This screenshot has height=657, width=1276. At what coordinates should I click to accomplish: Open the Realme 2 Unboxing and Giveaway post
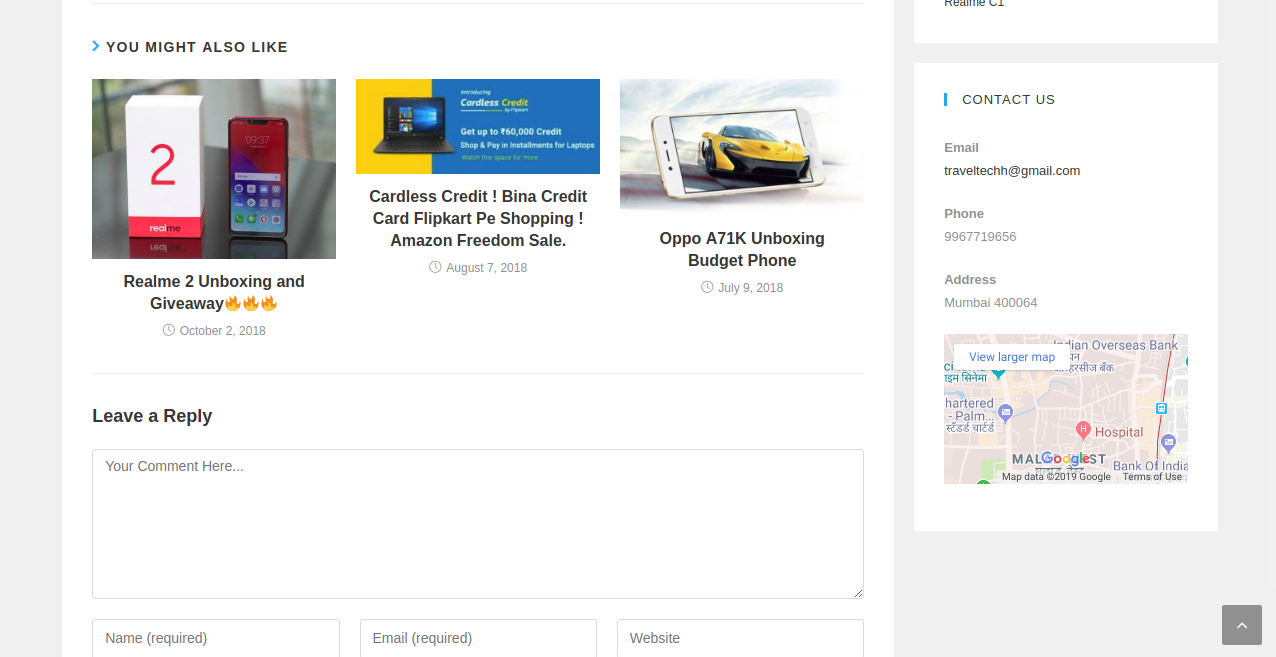click(214, 292)
